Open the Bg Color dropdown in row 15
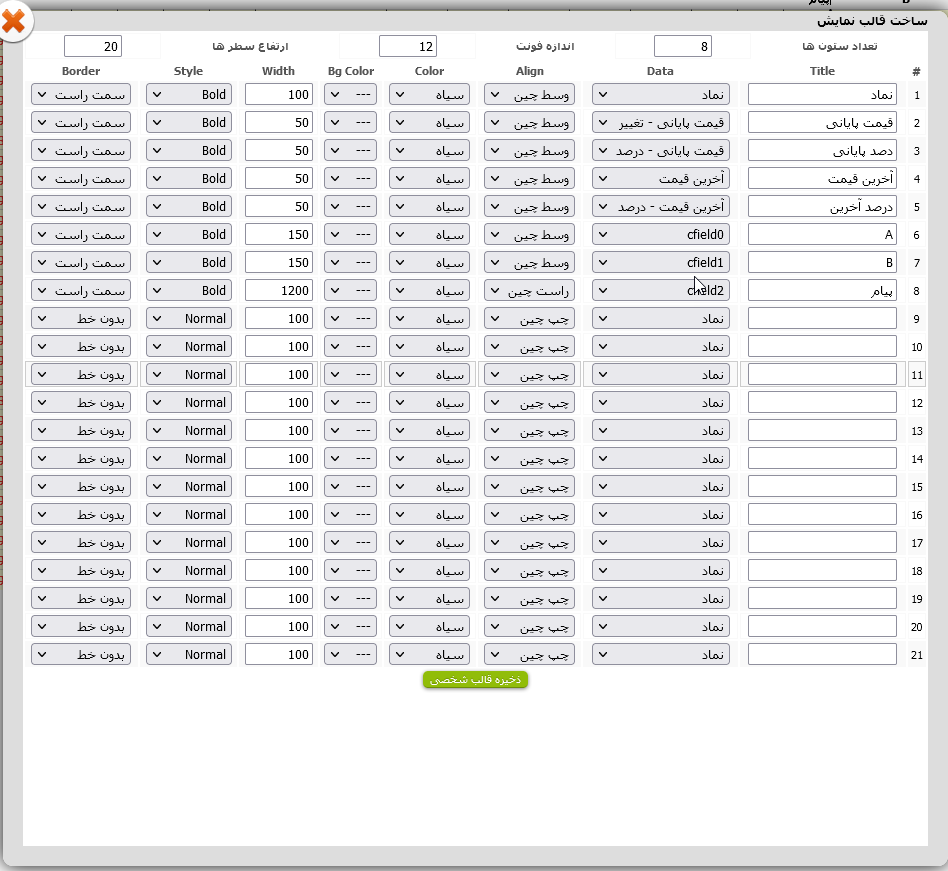Image resolution: width=948 pixels, height=871 pixels. click(350, 486)
